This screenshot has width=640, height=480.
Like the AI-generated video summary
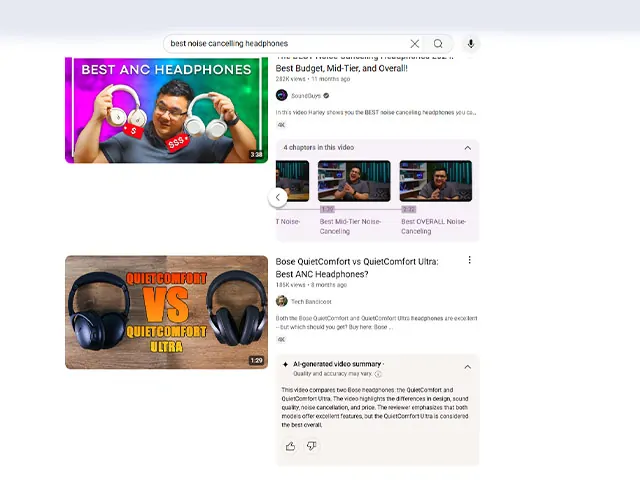click(290, 446)
